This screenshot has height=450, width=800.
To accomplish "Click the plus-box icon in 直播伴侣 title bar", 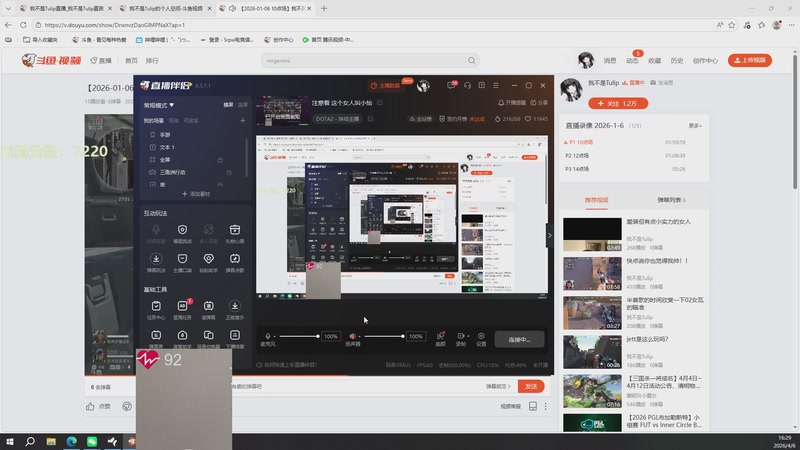I will pyautogui.click(x=482, y=86).
